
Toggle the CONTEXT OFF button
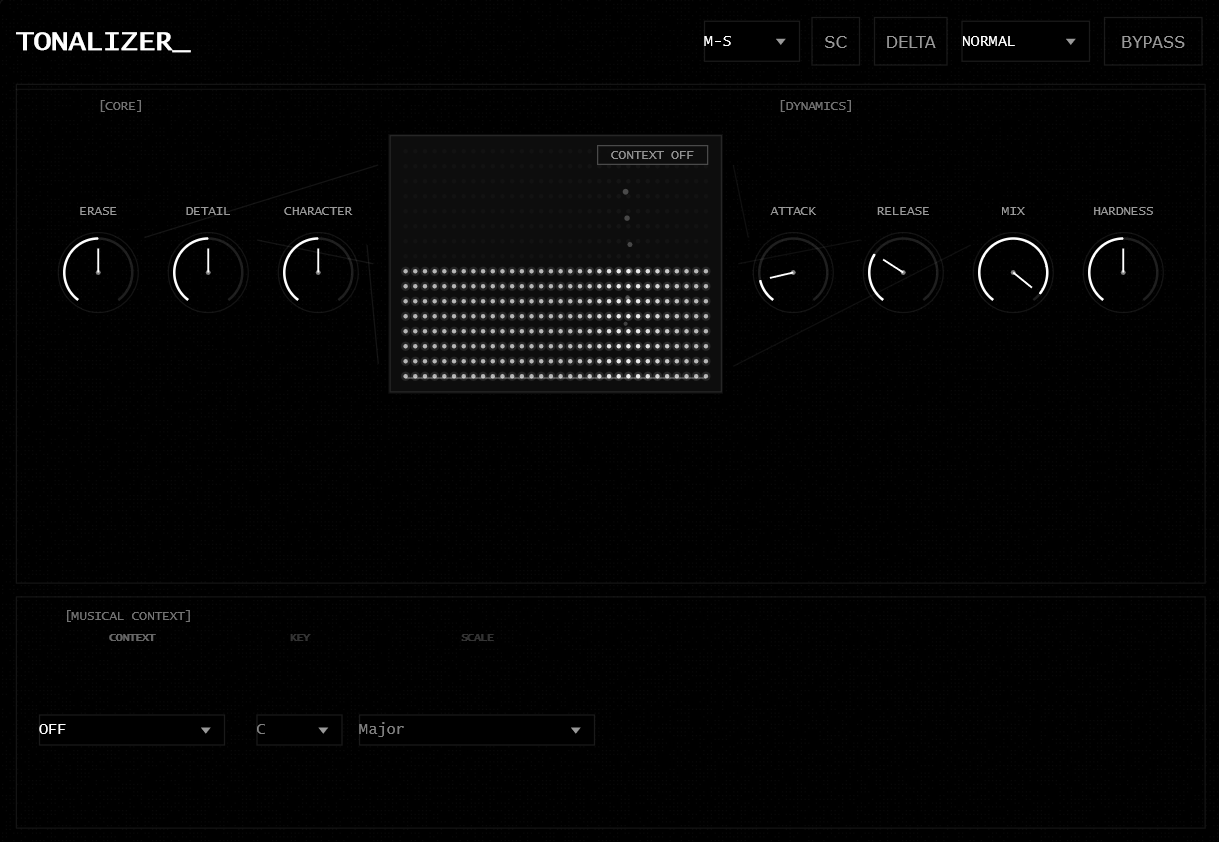tap(652, 155)
